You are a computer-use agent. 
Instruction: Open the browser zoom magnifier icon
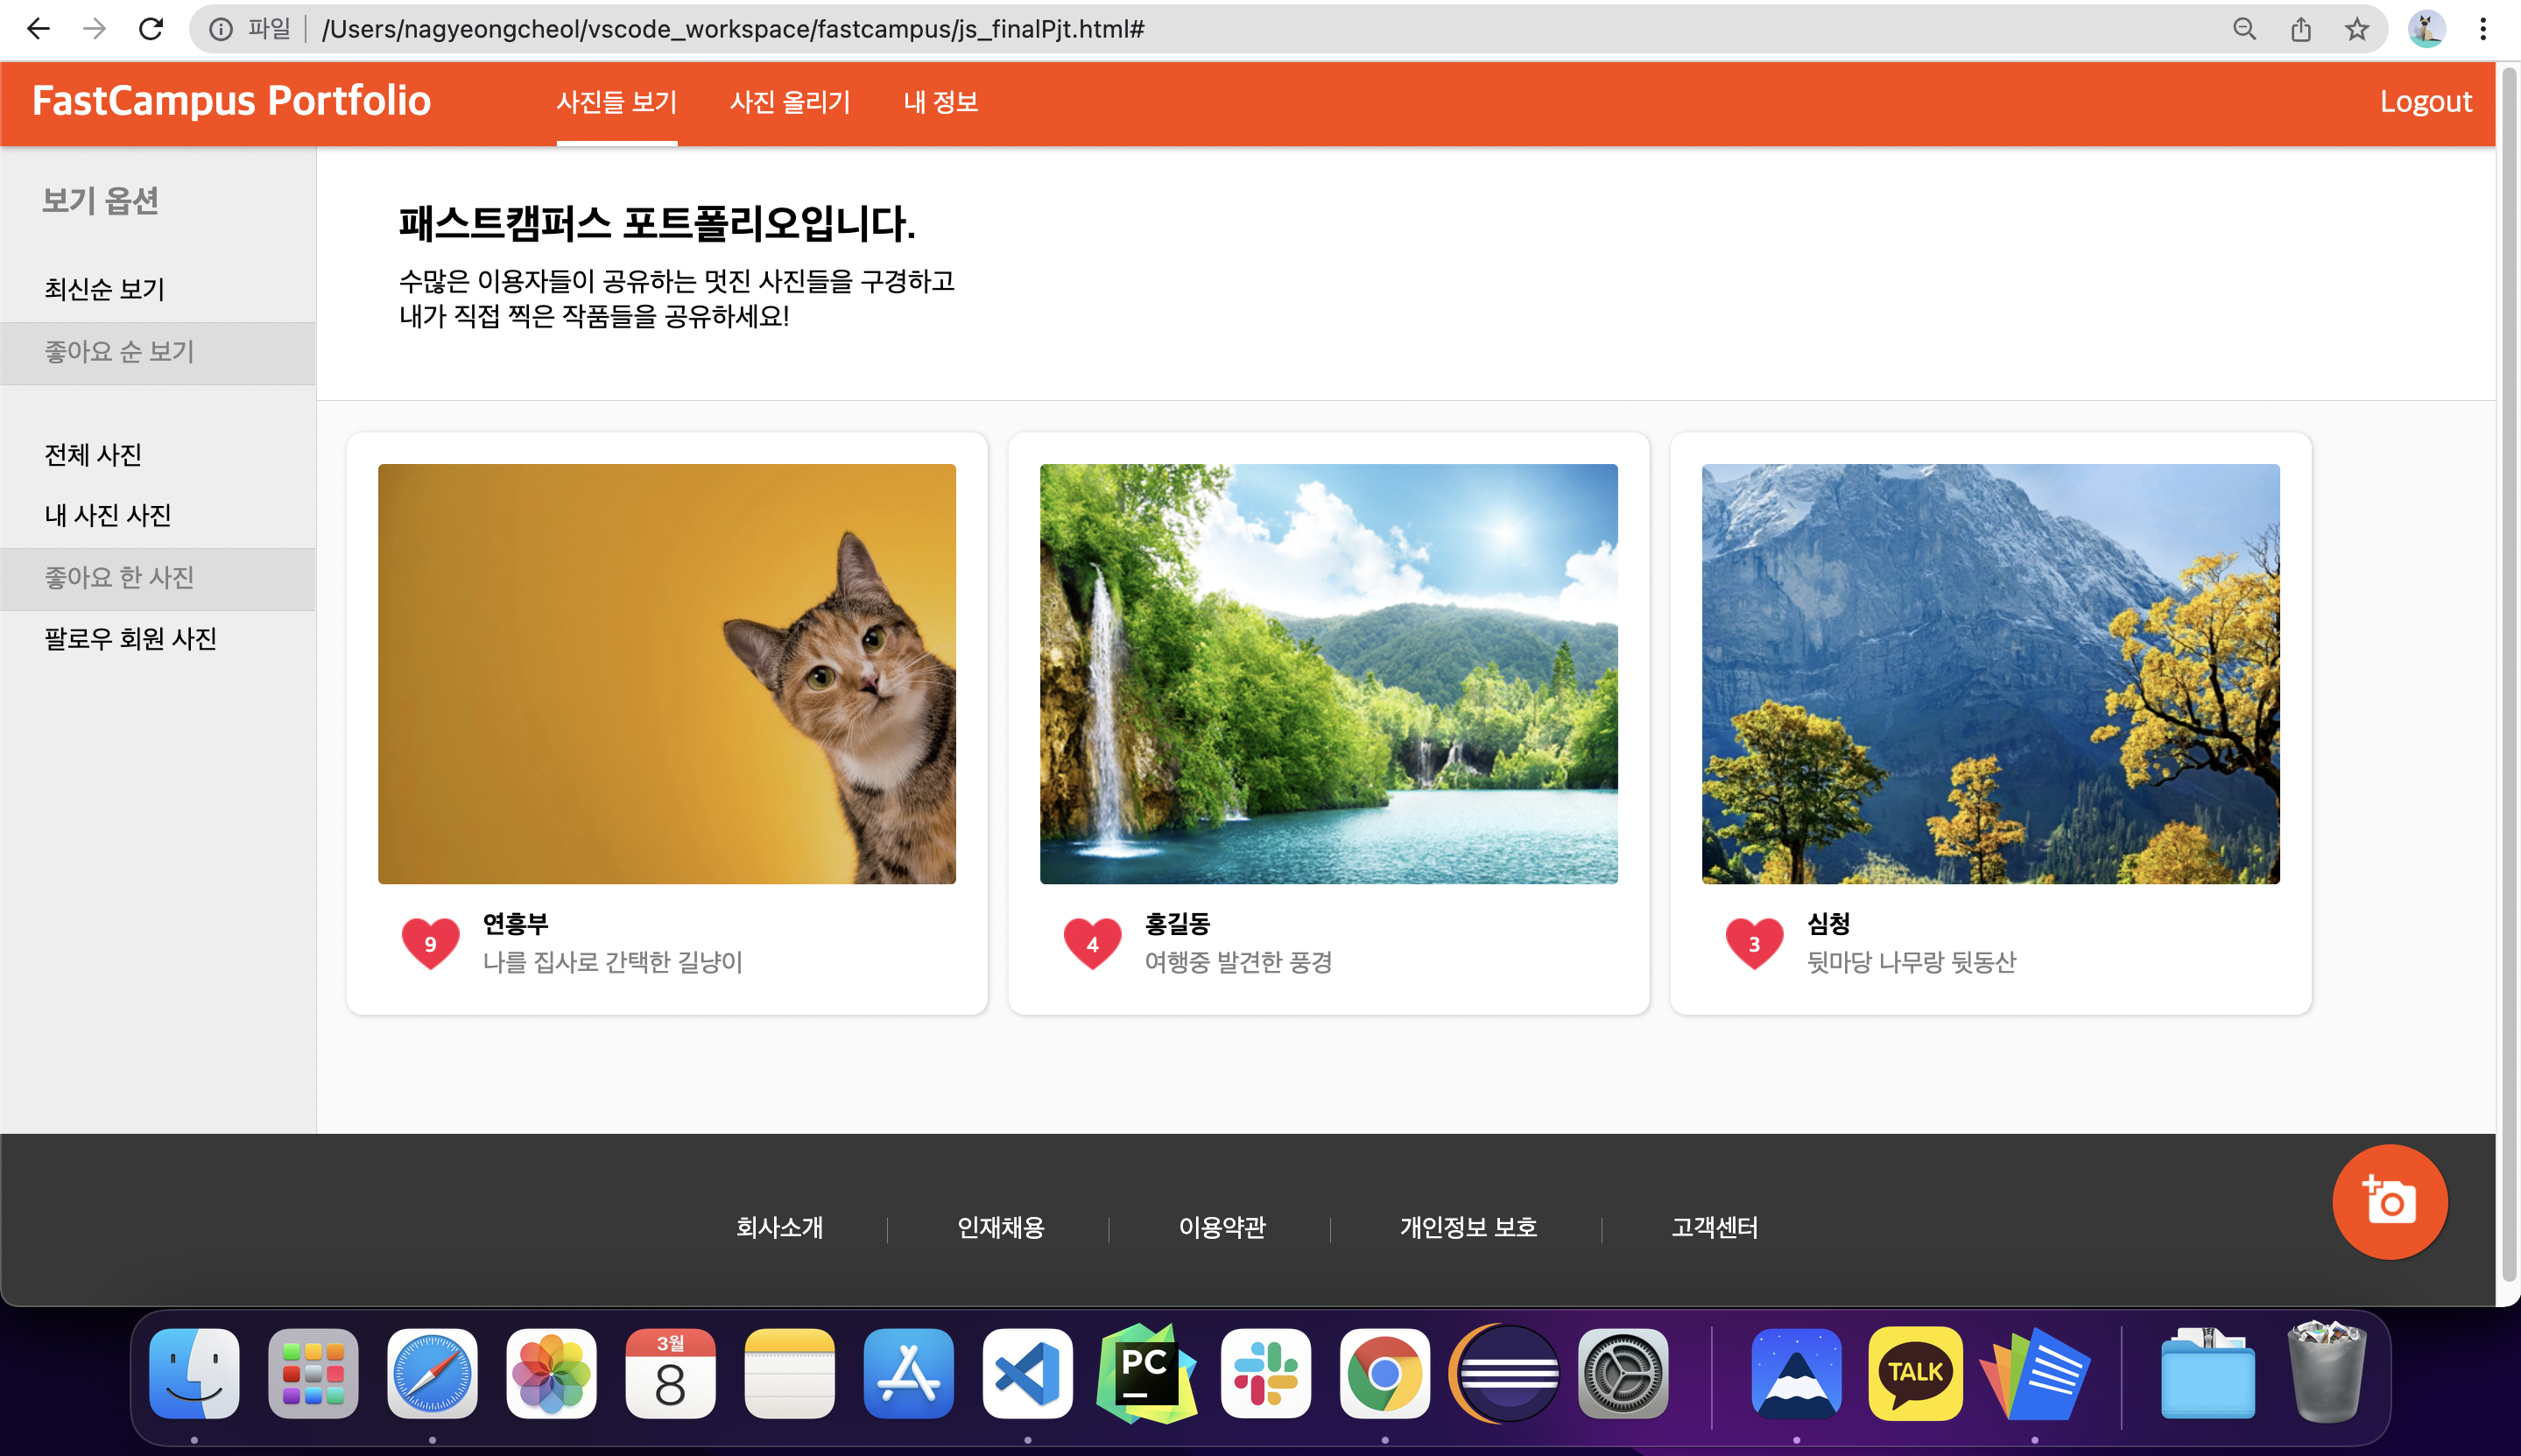(2245, 29)
